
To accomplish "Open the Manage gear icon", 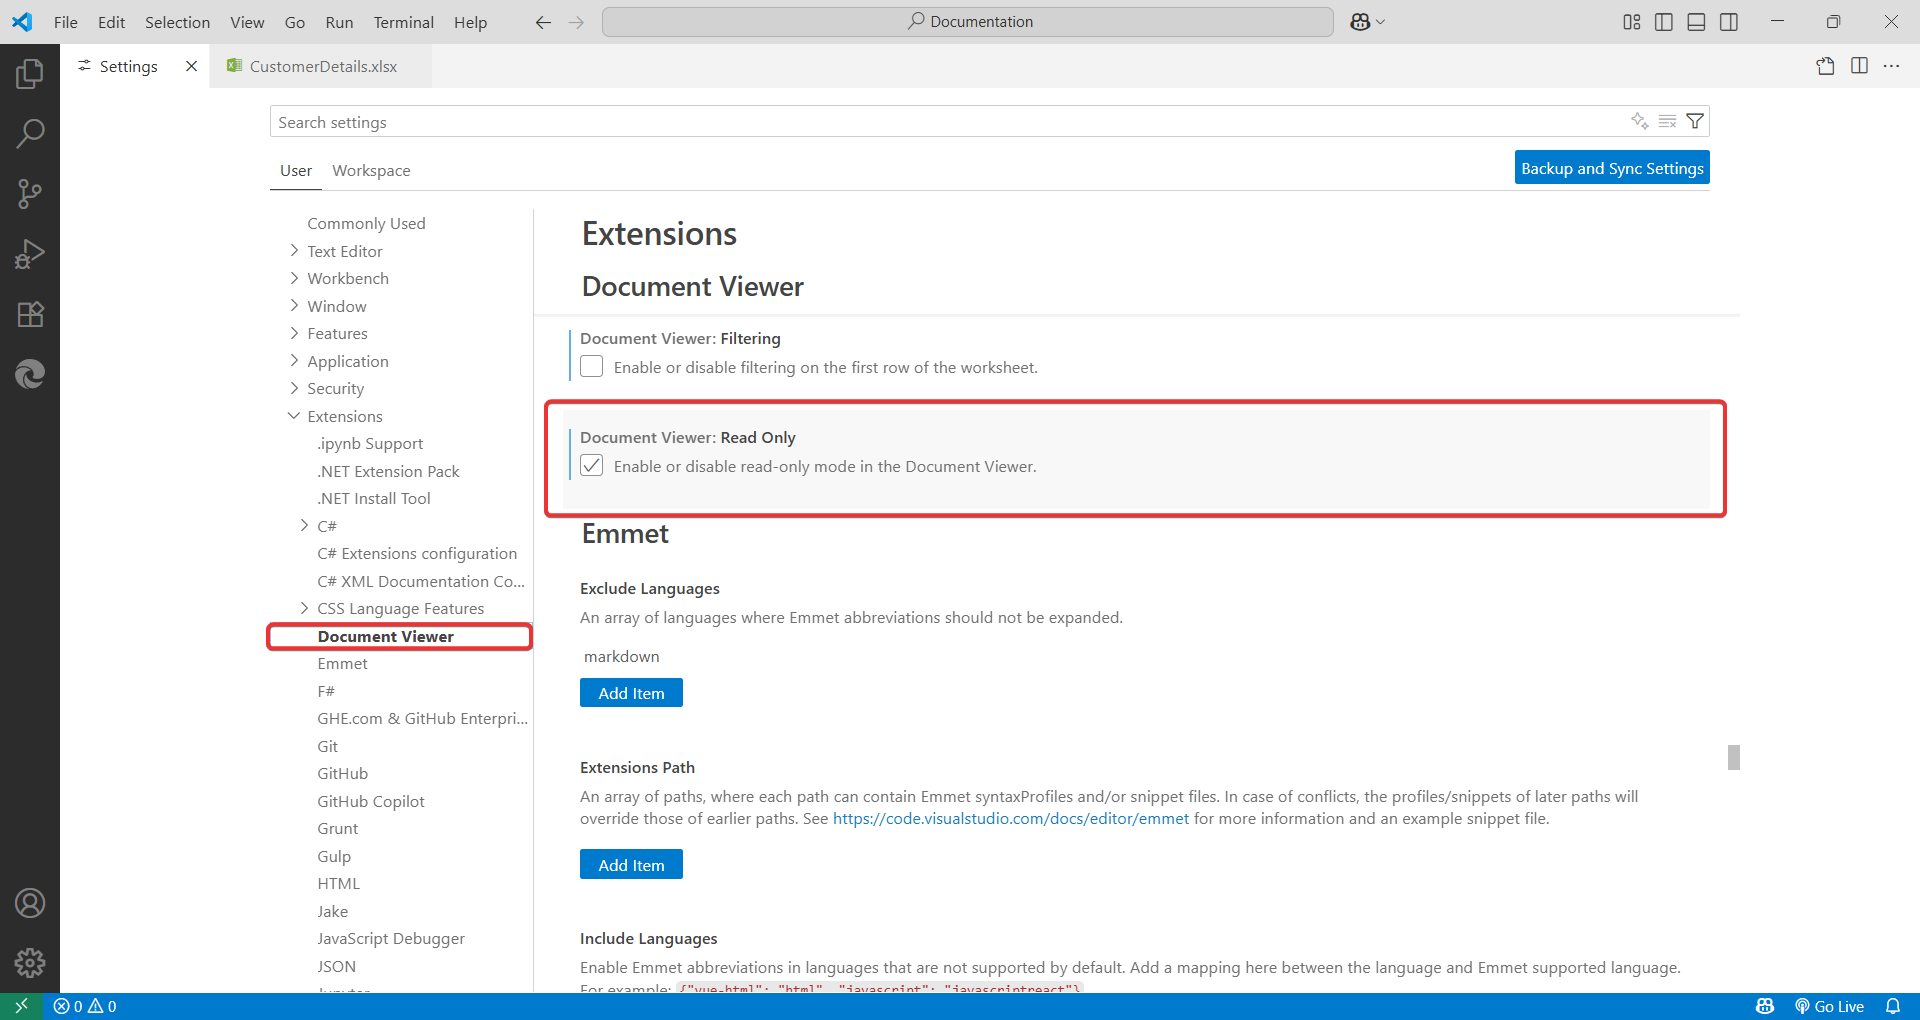I will [x=30, y=963].
